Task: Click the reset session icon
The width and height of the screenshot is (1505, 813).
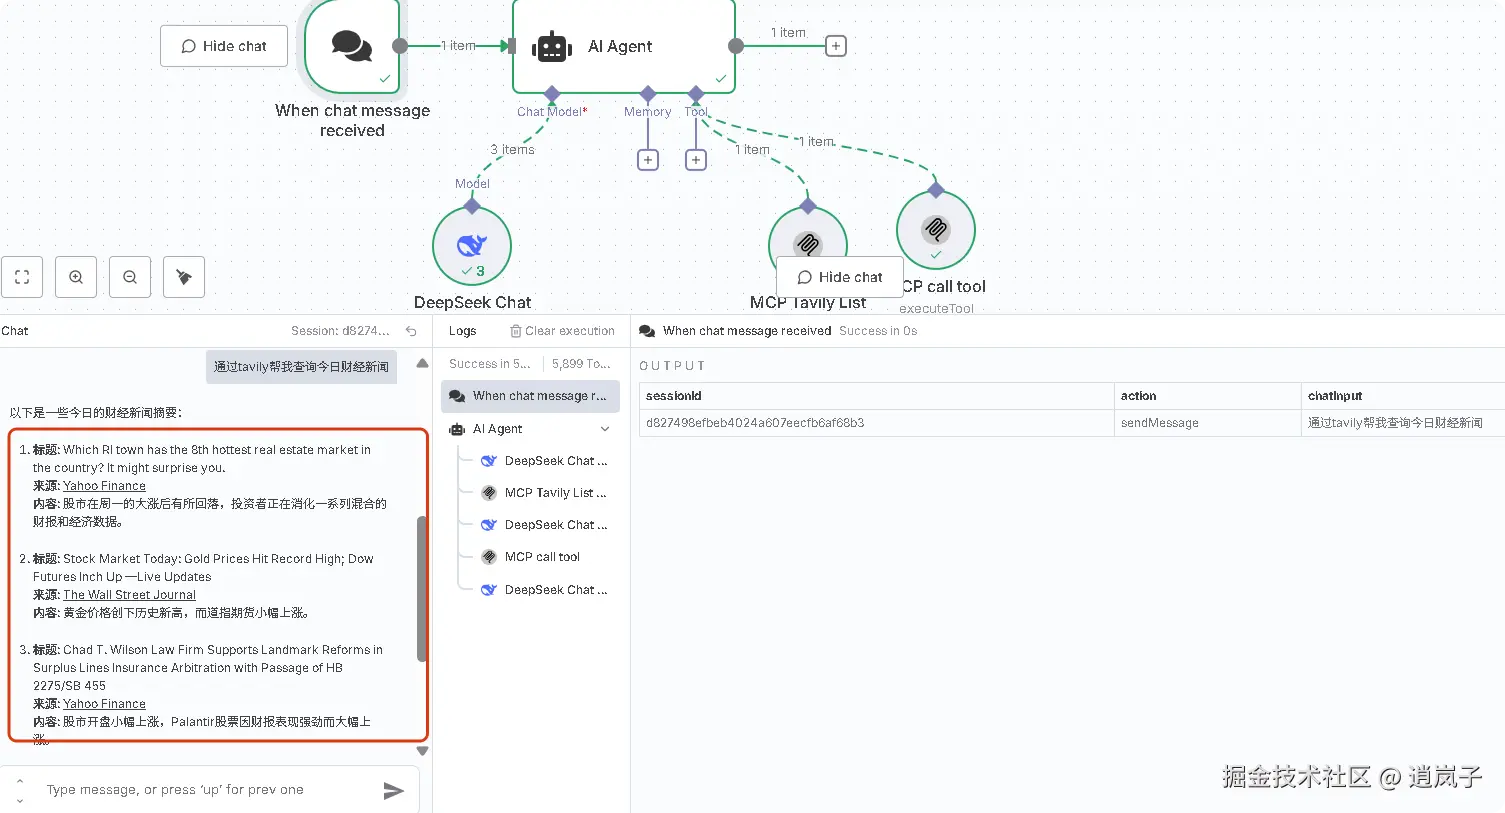Action: pos(411,331)
